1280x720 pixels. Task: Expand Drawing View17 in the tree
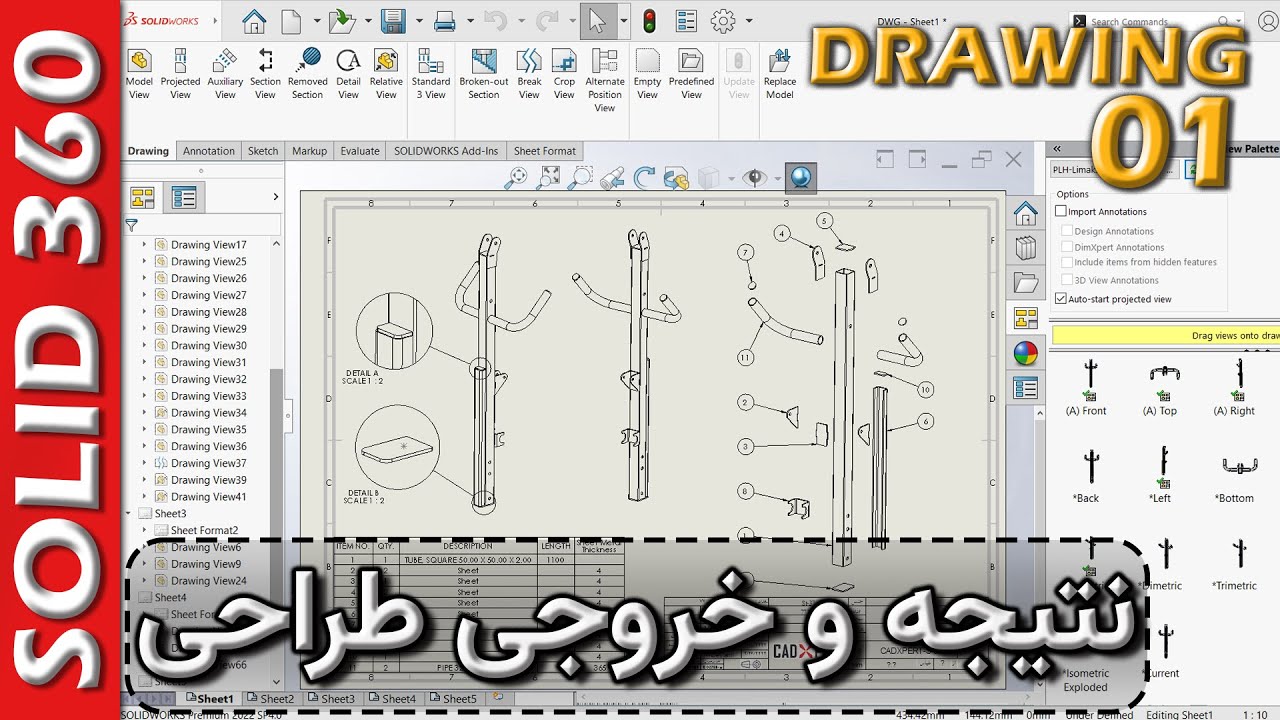144,244
